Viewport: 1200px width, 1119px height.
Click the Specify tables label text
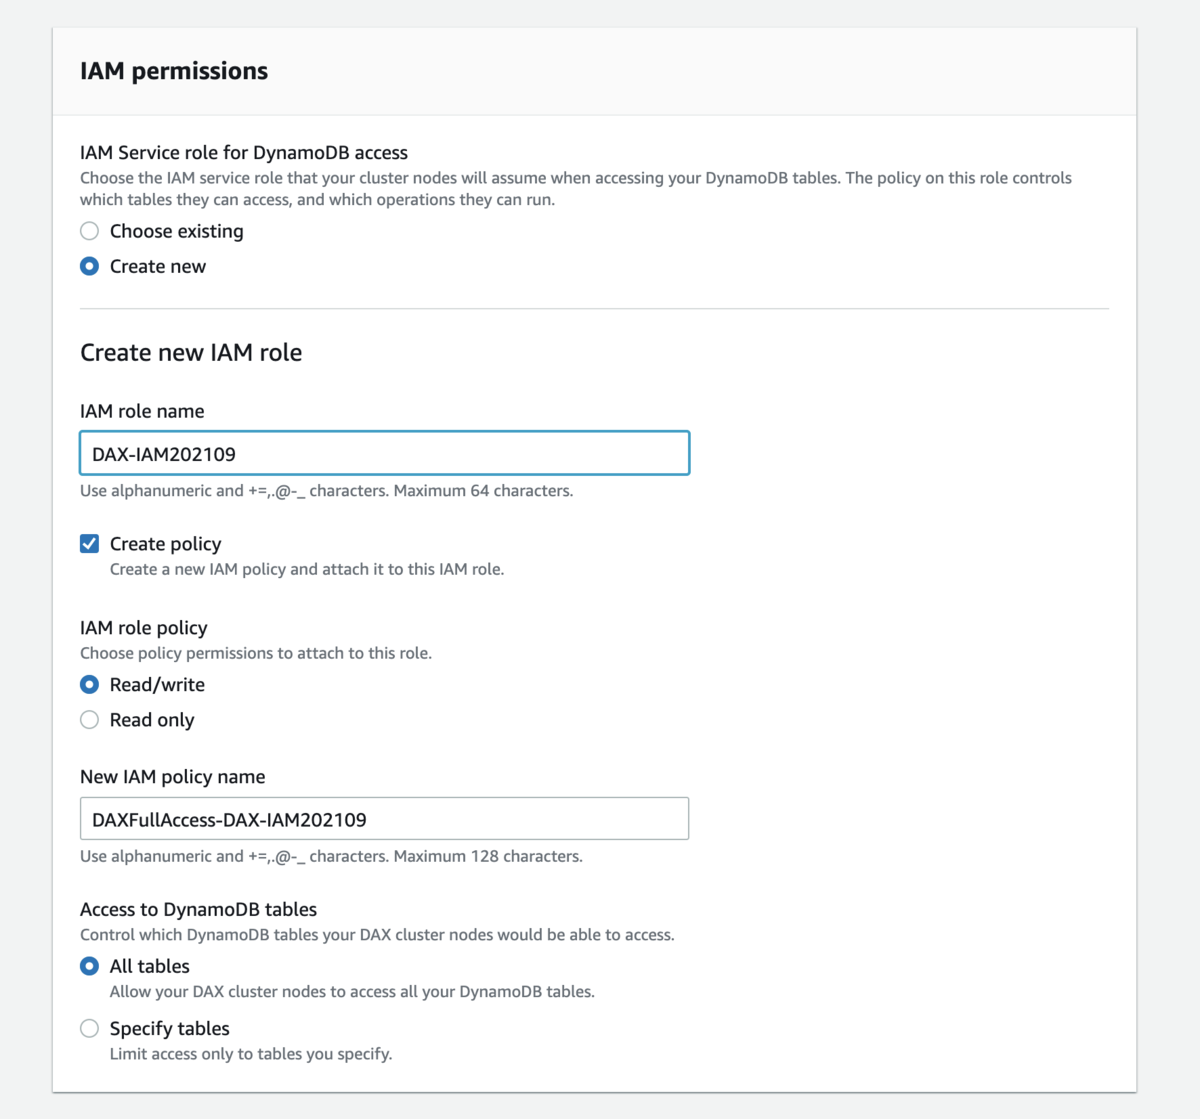[x=169, y=1028]
